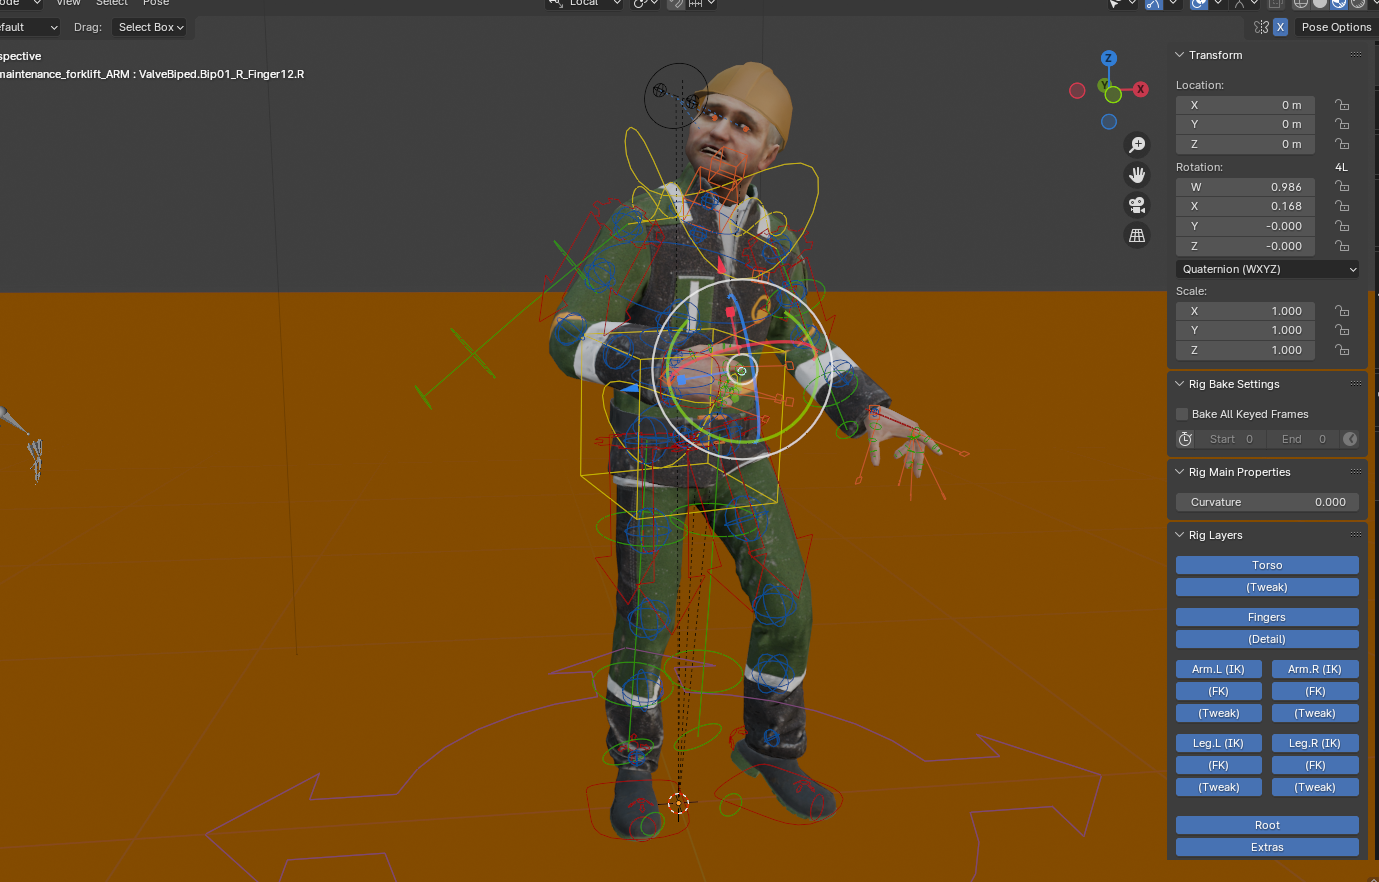Toggle the X-axis mirror pose button
This screenshot has height=882, width=1379.
click(1281, 27)
